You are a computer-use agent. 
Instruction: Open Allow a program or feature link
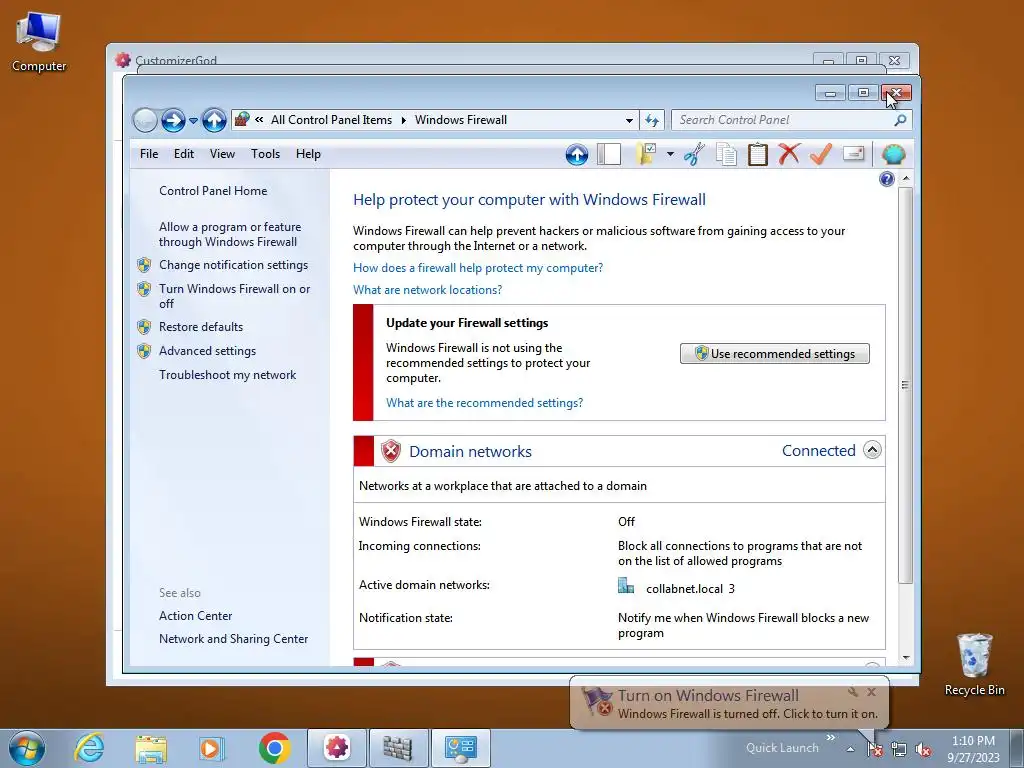[230, 234]
